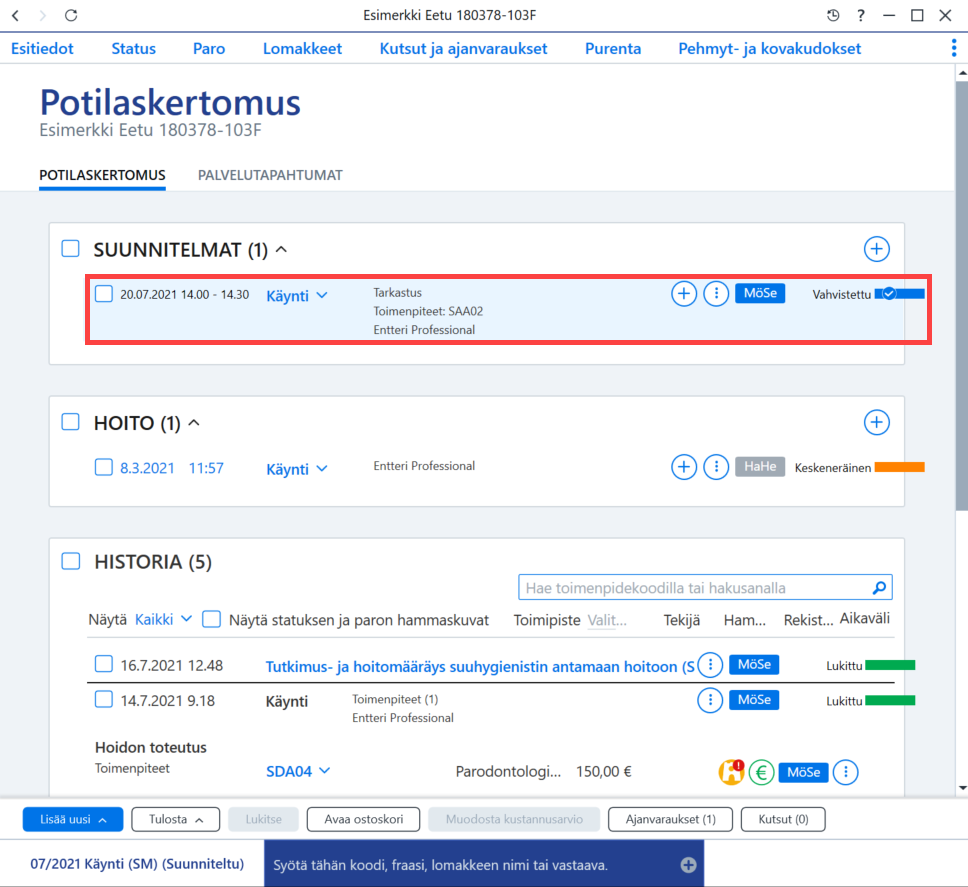
Task: Open three-dot menu on the 20.07.2021 visit row
Action: pos(716,294)
